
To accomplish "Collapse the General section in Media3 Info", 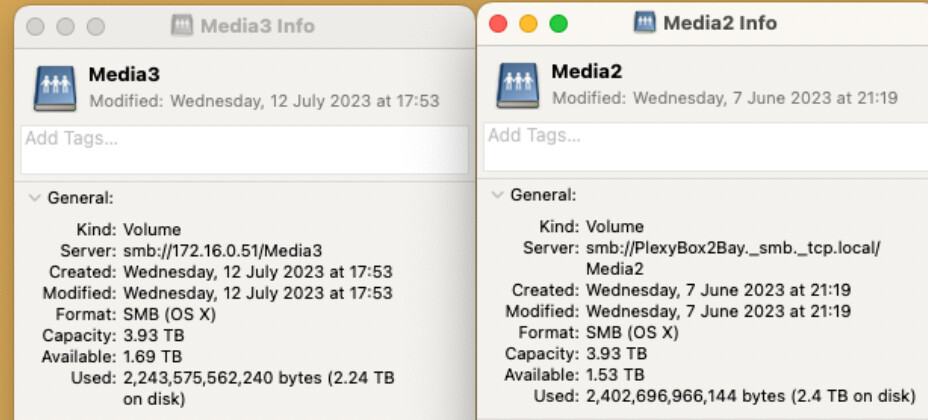I will [34, 198].
